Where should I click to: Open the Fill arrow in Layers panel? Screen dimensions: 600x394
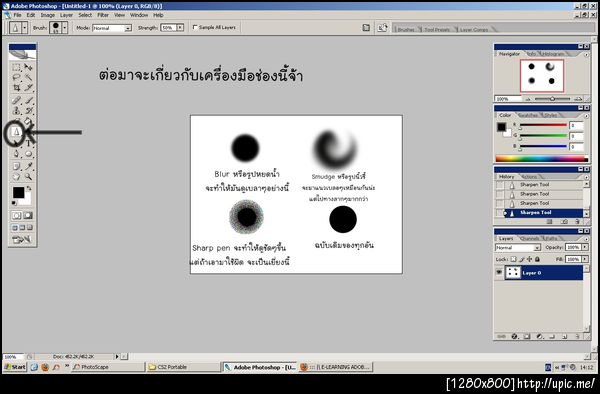tap(585, 259)
